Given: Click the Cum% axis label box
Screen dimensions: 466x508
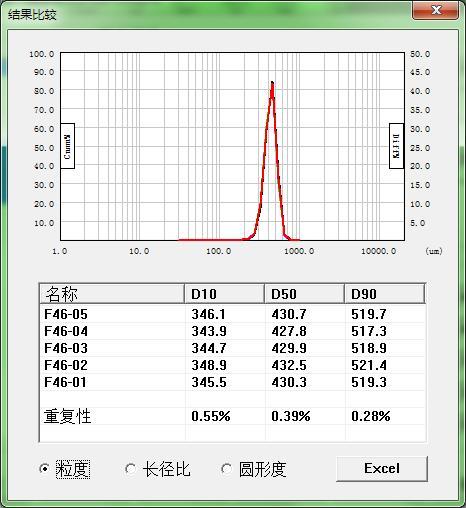Looking at the screenshot, I should click(x=67, y=146).
